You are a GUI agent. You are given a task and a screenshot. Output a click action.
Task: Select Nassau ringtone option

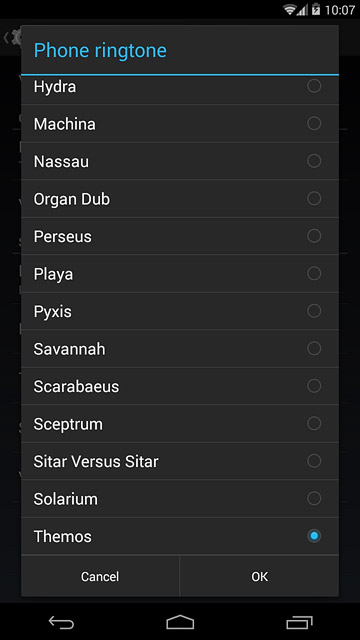click(180, 161)
